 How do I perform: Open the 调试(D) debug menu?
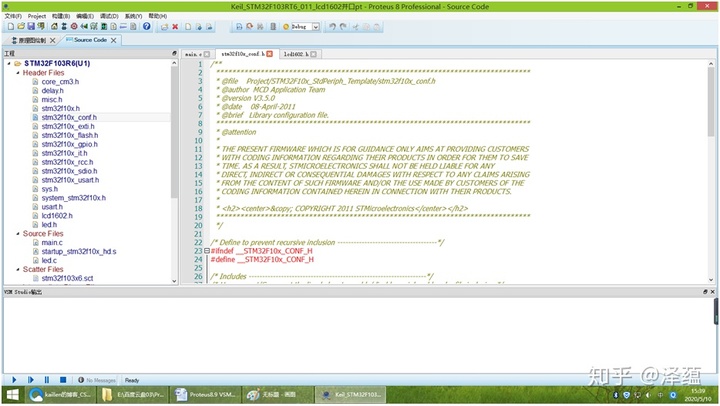(109, 16)
